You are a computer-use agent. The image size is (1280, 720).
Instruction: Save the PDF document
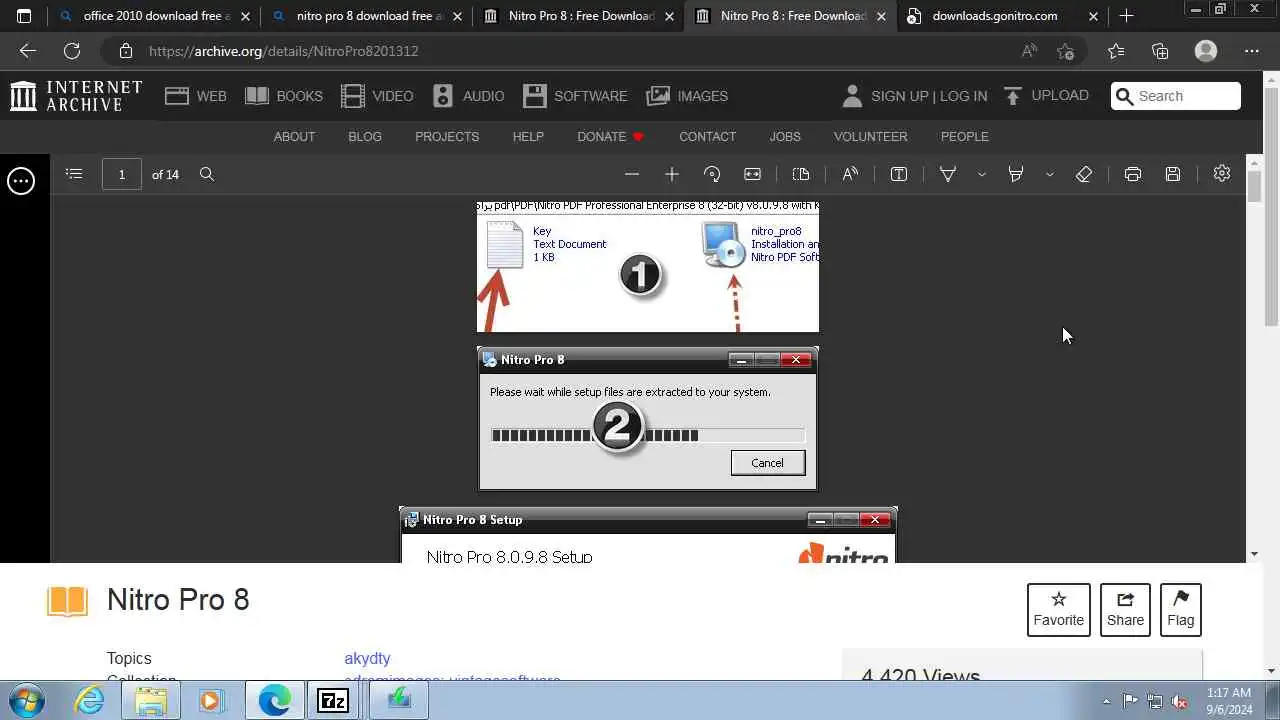1173,174
